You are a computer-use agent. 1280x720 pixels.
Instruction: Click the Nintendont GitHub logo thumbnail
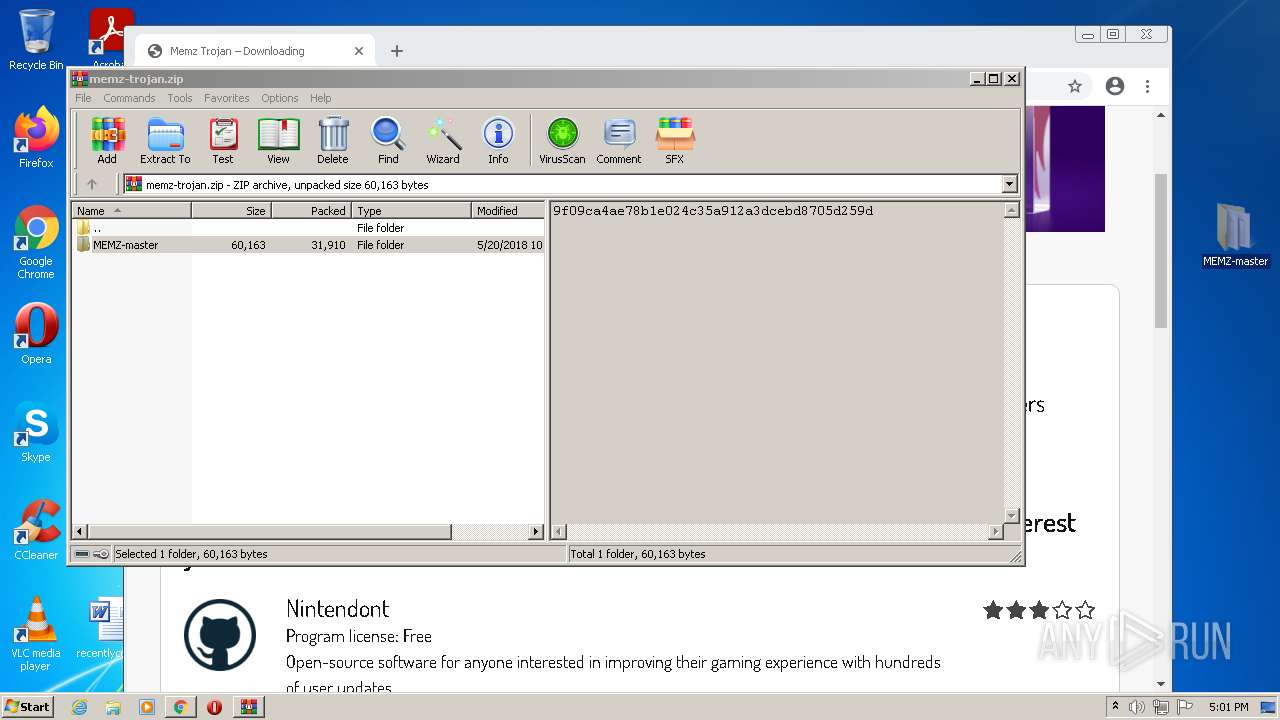click(220, 635)
